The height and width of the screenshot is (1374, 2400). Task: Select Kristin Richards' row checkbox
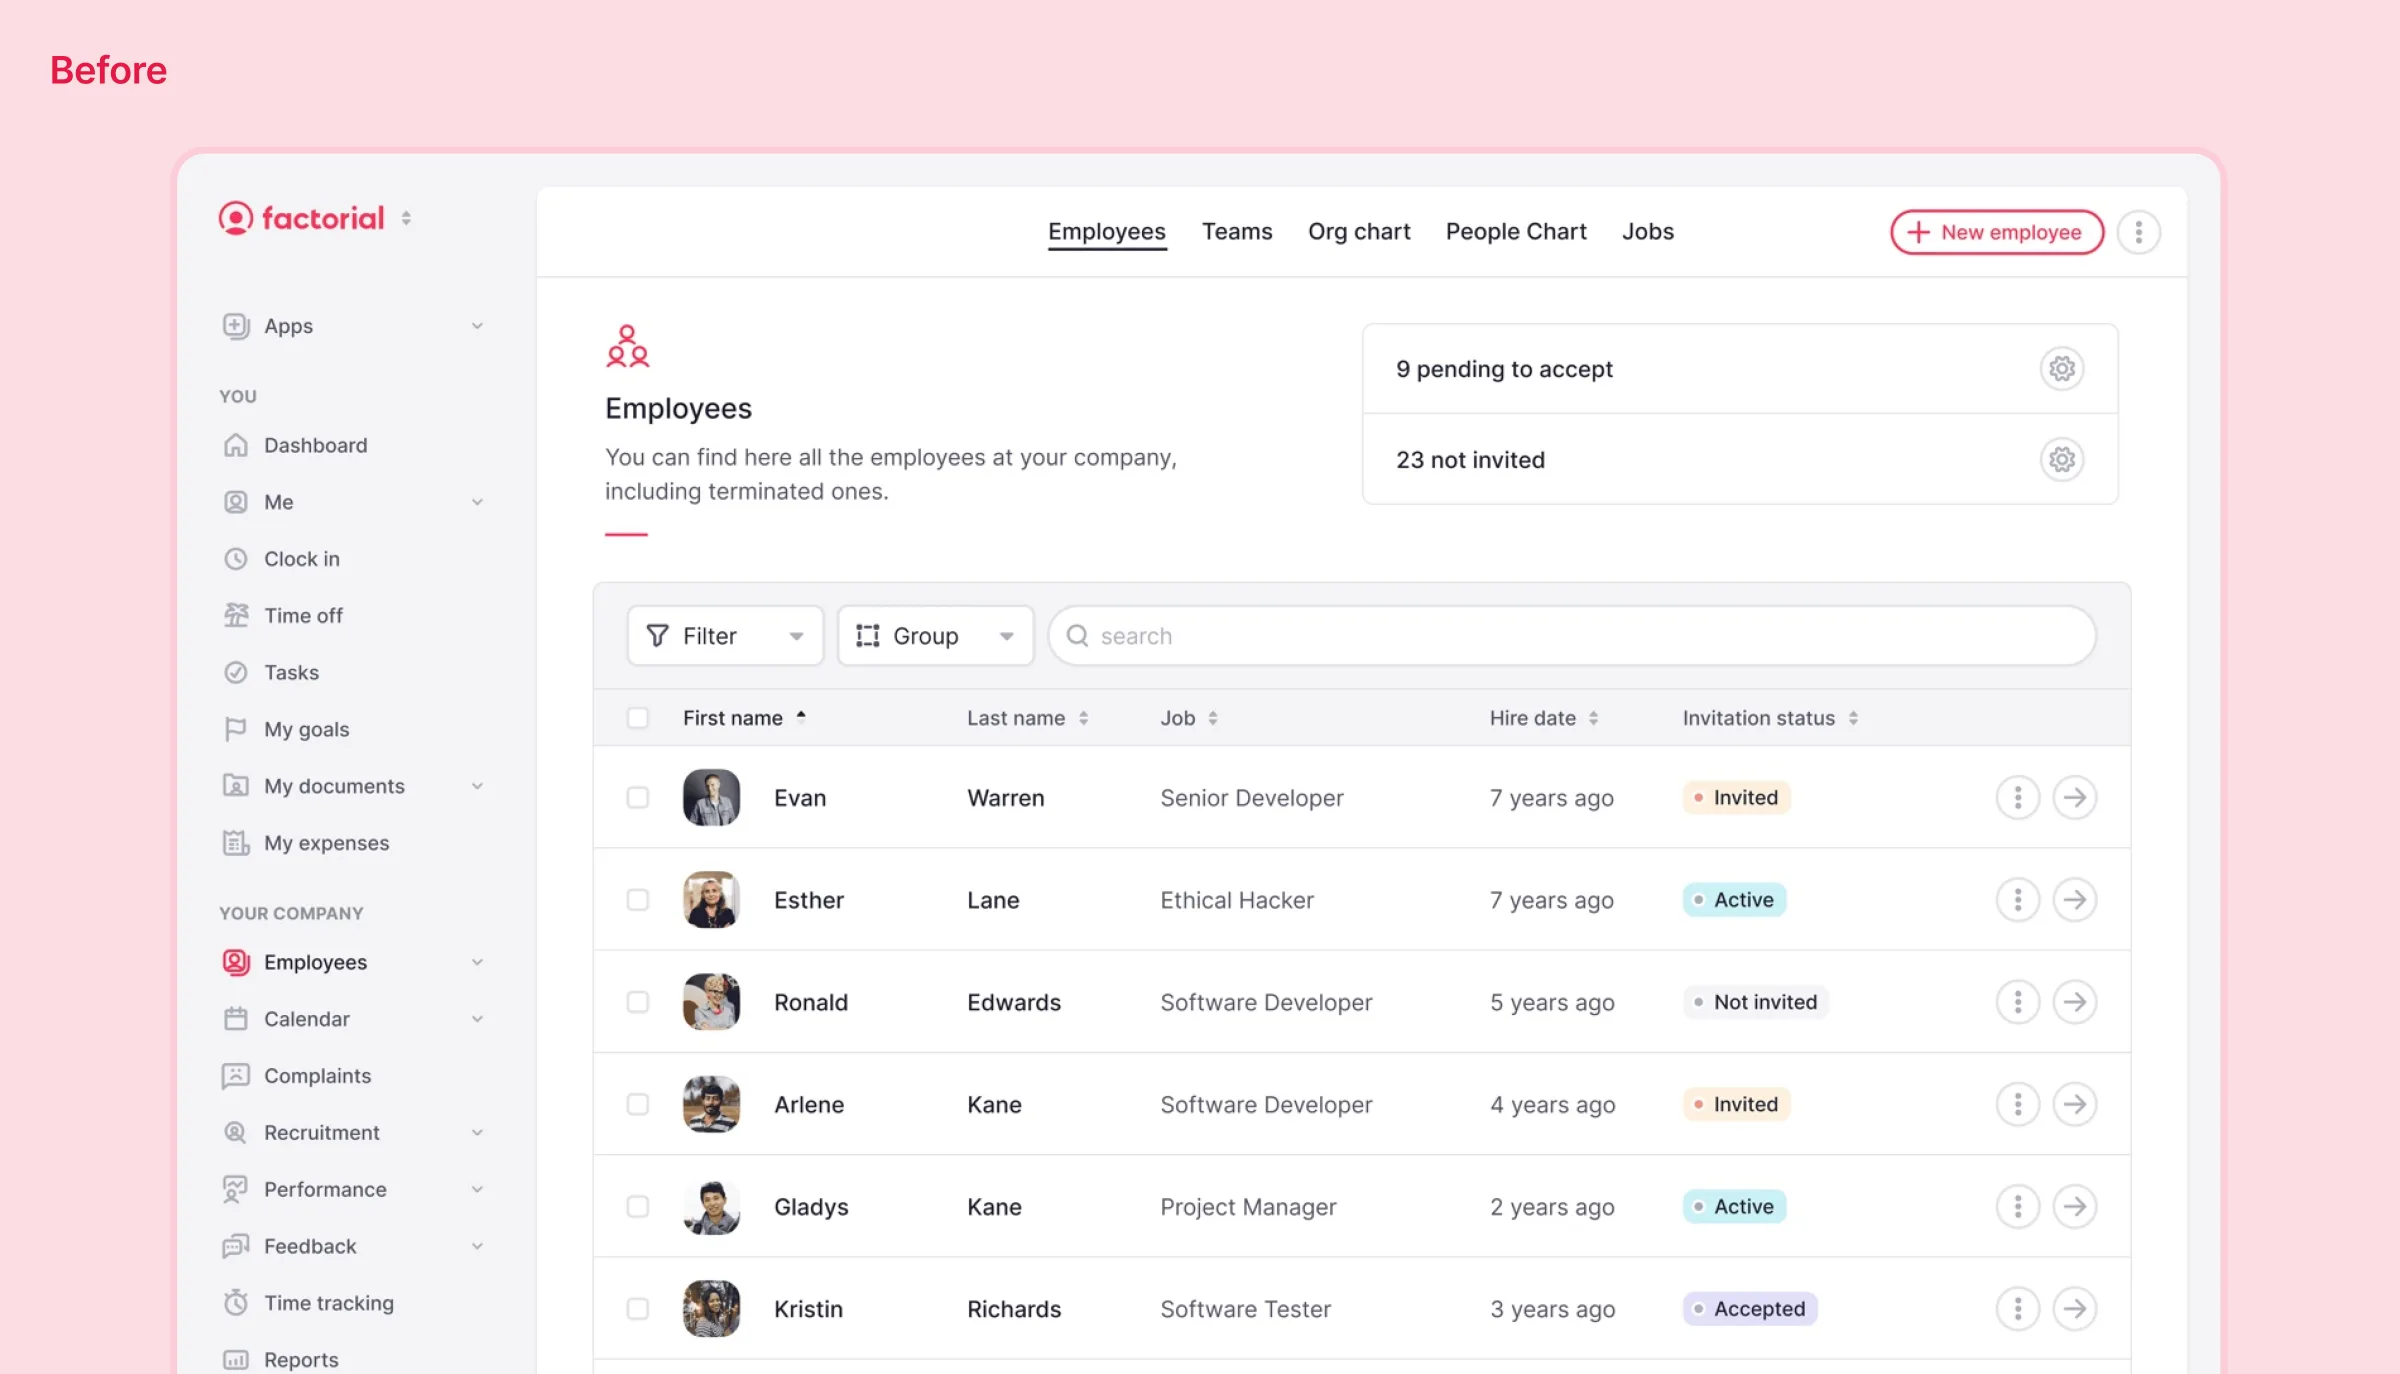click(x=638, y=1309)
